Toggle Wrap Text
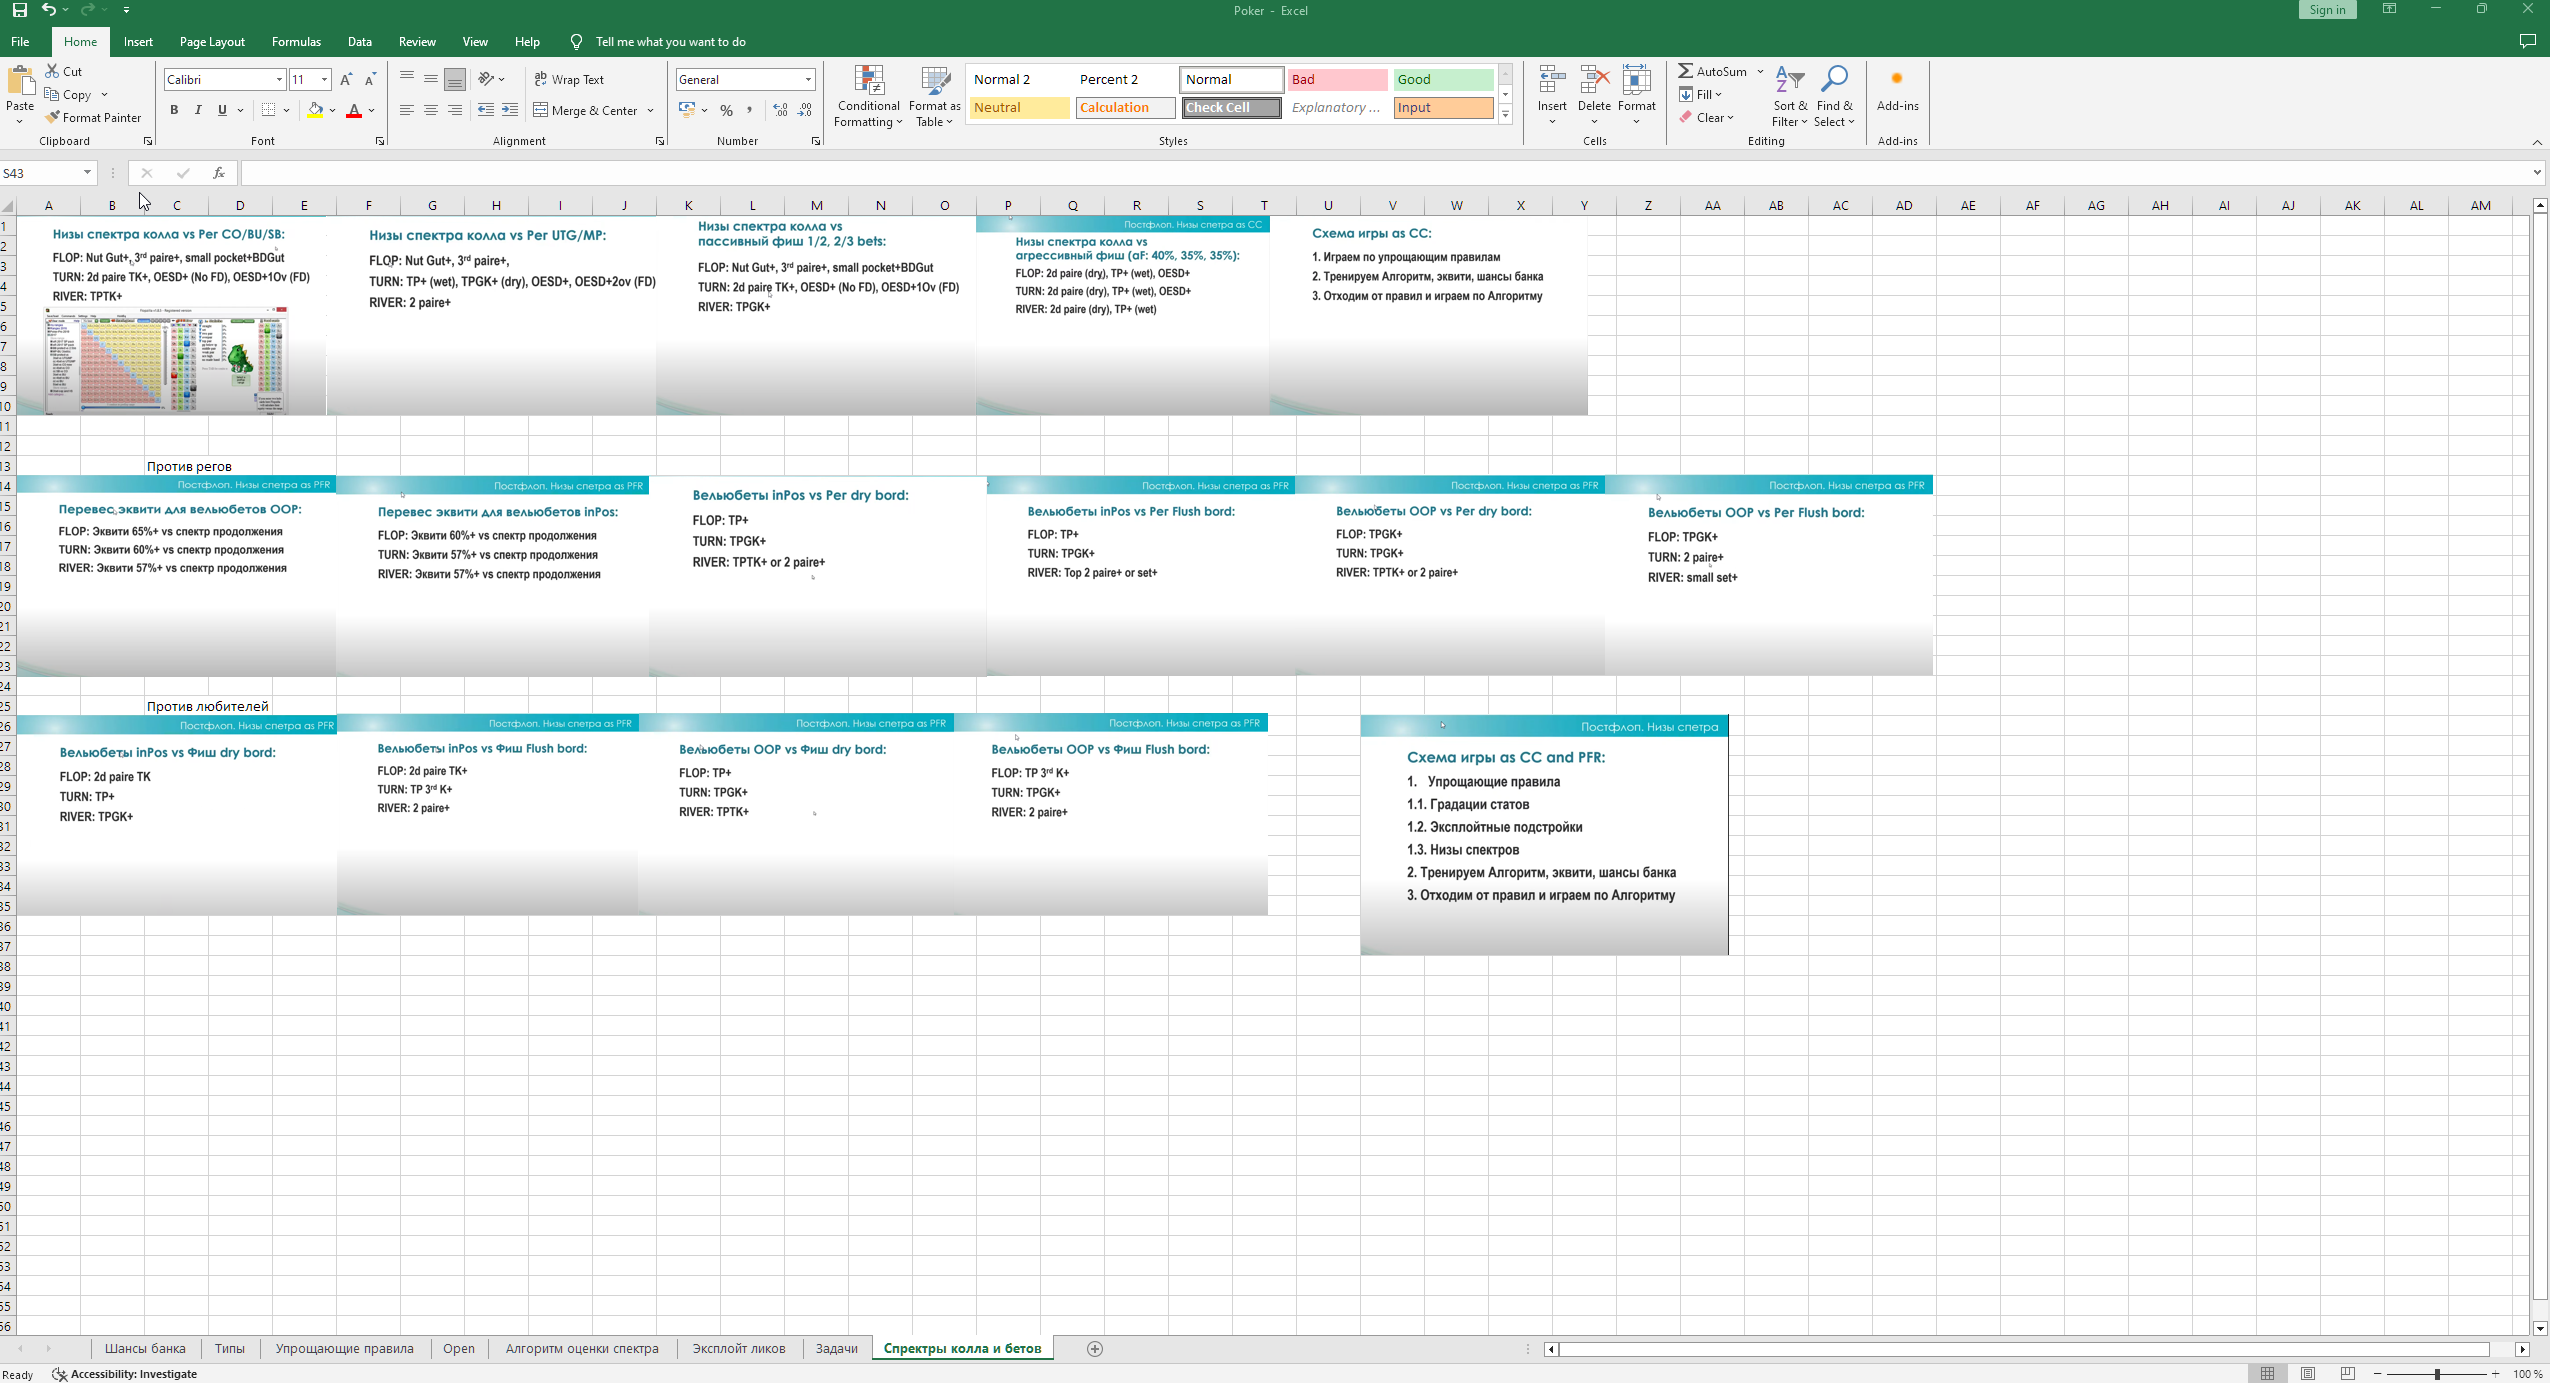This screenshot has width=2550, height=1383. (569, 79)
